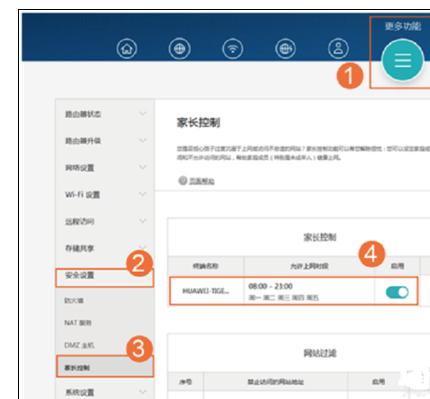Click the 家长控制 table title above device list

[x=319, y=237]
